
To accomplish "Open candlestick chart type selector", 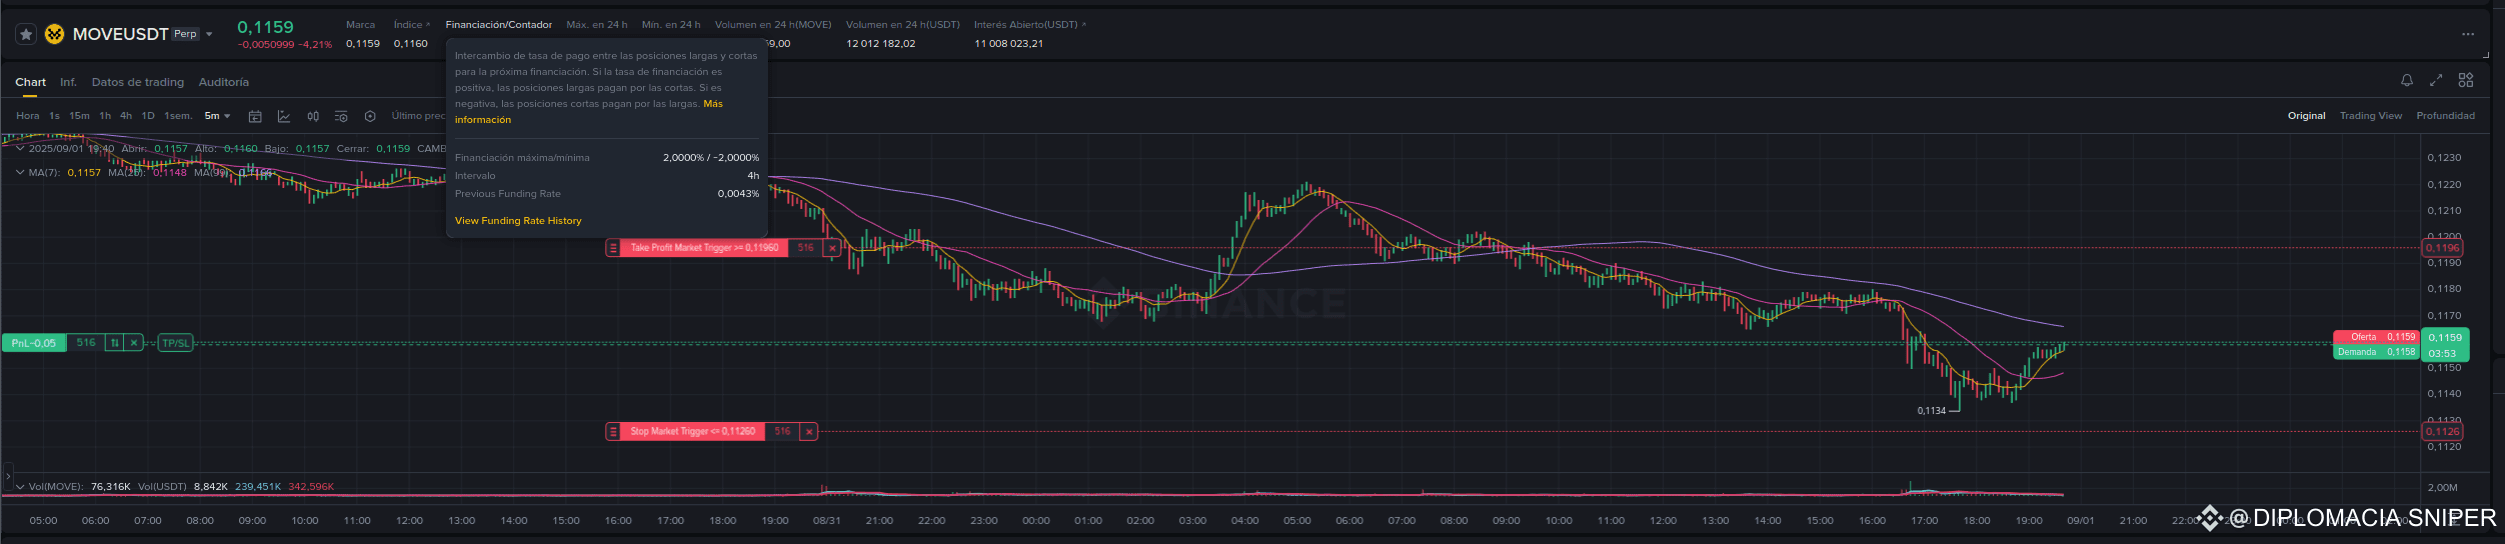I will [x=313, y=117].
